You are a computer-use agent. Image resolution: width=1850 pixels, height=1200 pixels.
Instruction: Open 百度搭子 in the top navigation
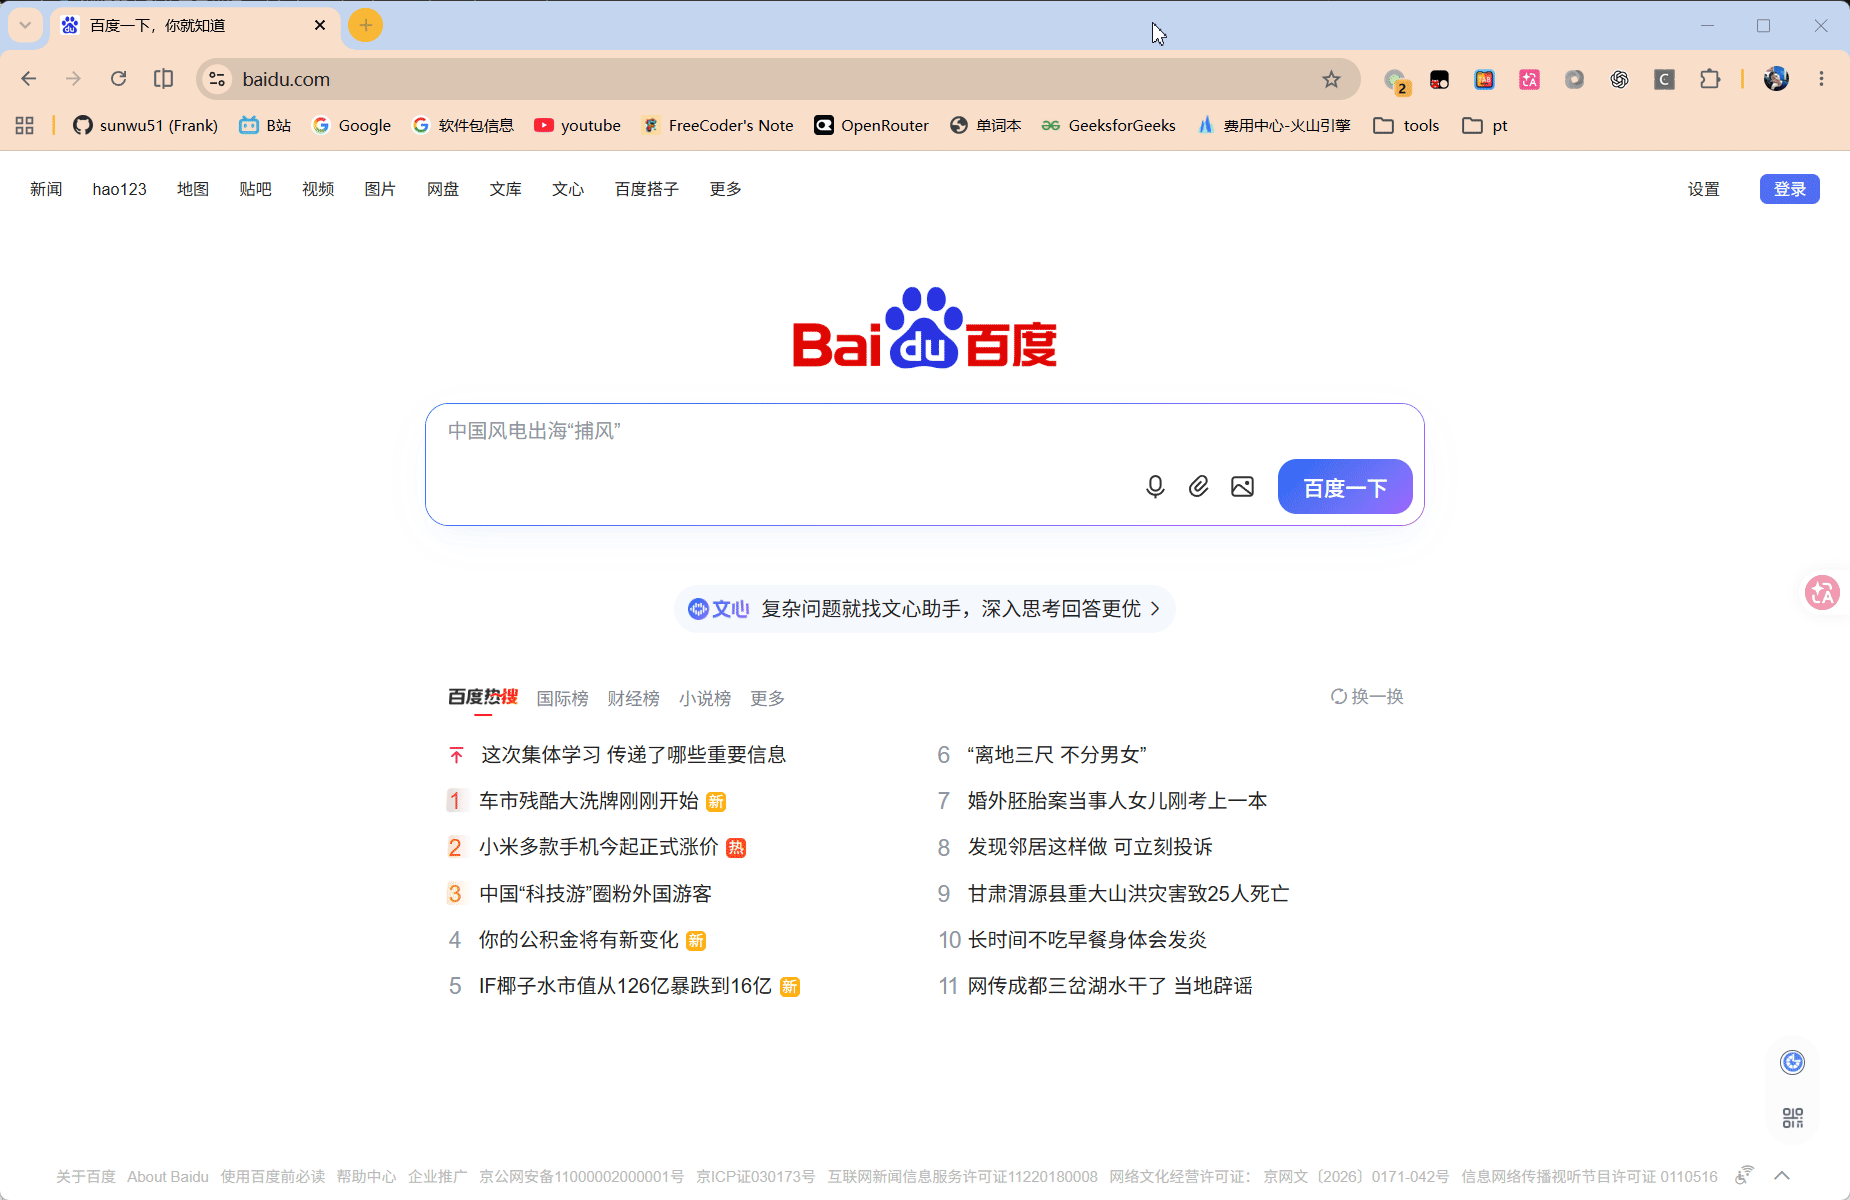click(647, 189)
